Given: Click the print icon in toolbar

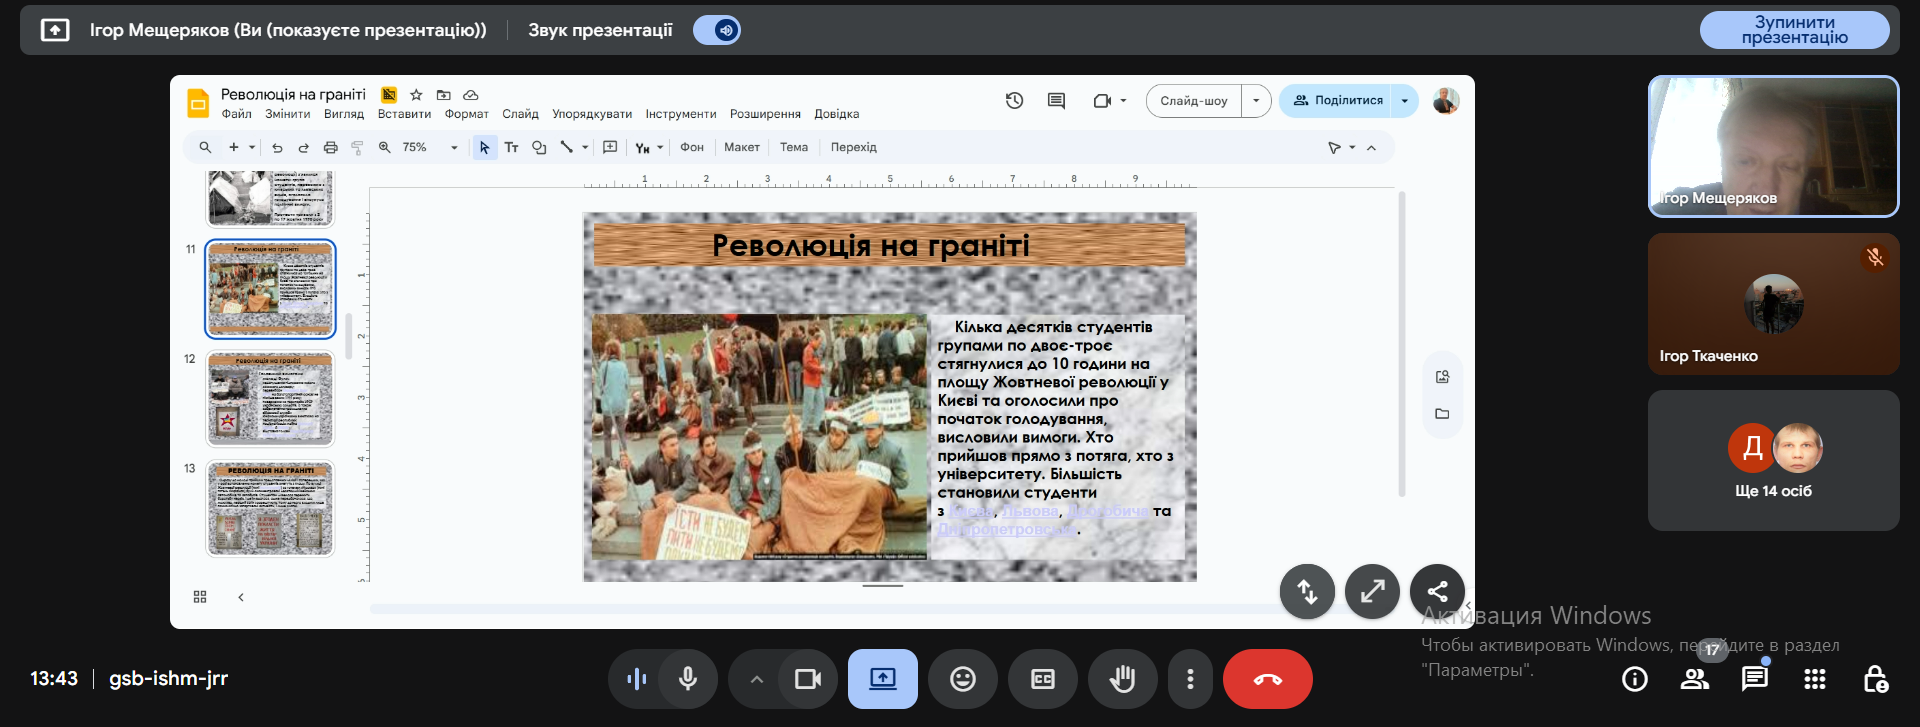Looking at the screenshot, I should (330, 147).
